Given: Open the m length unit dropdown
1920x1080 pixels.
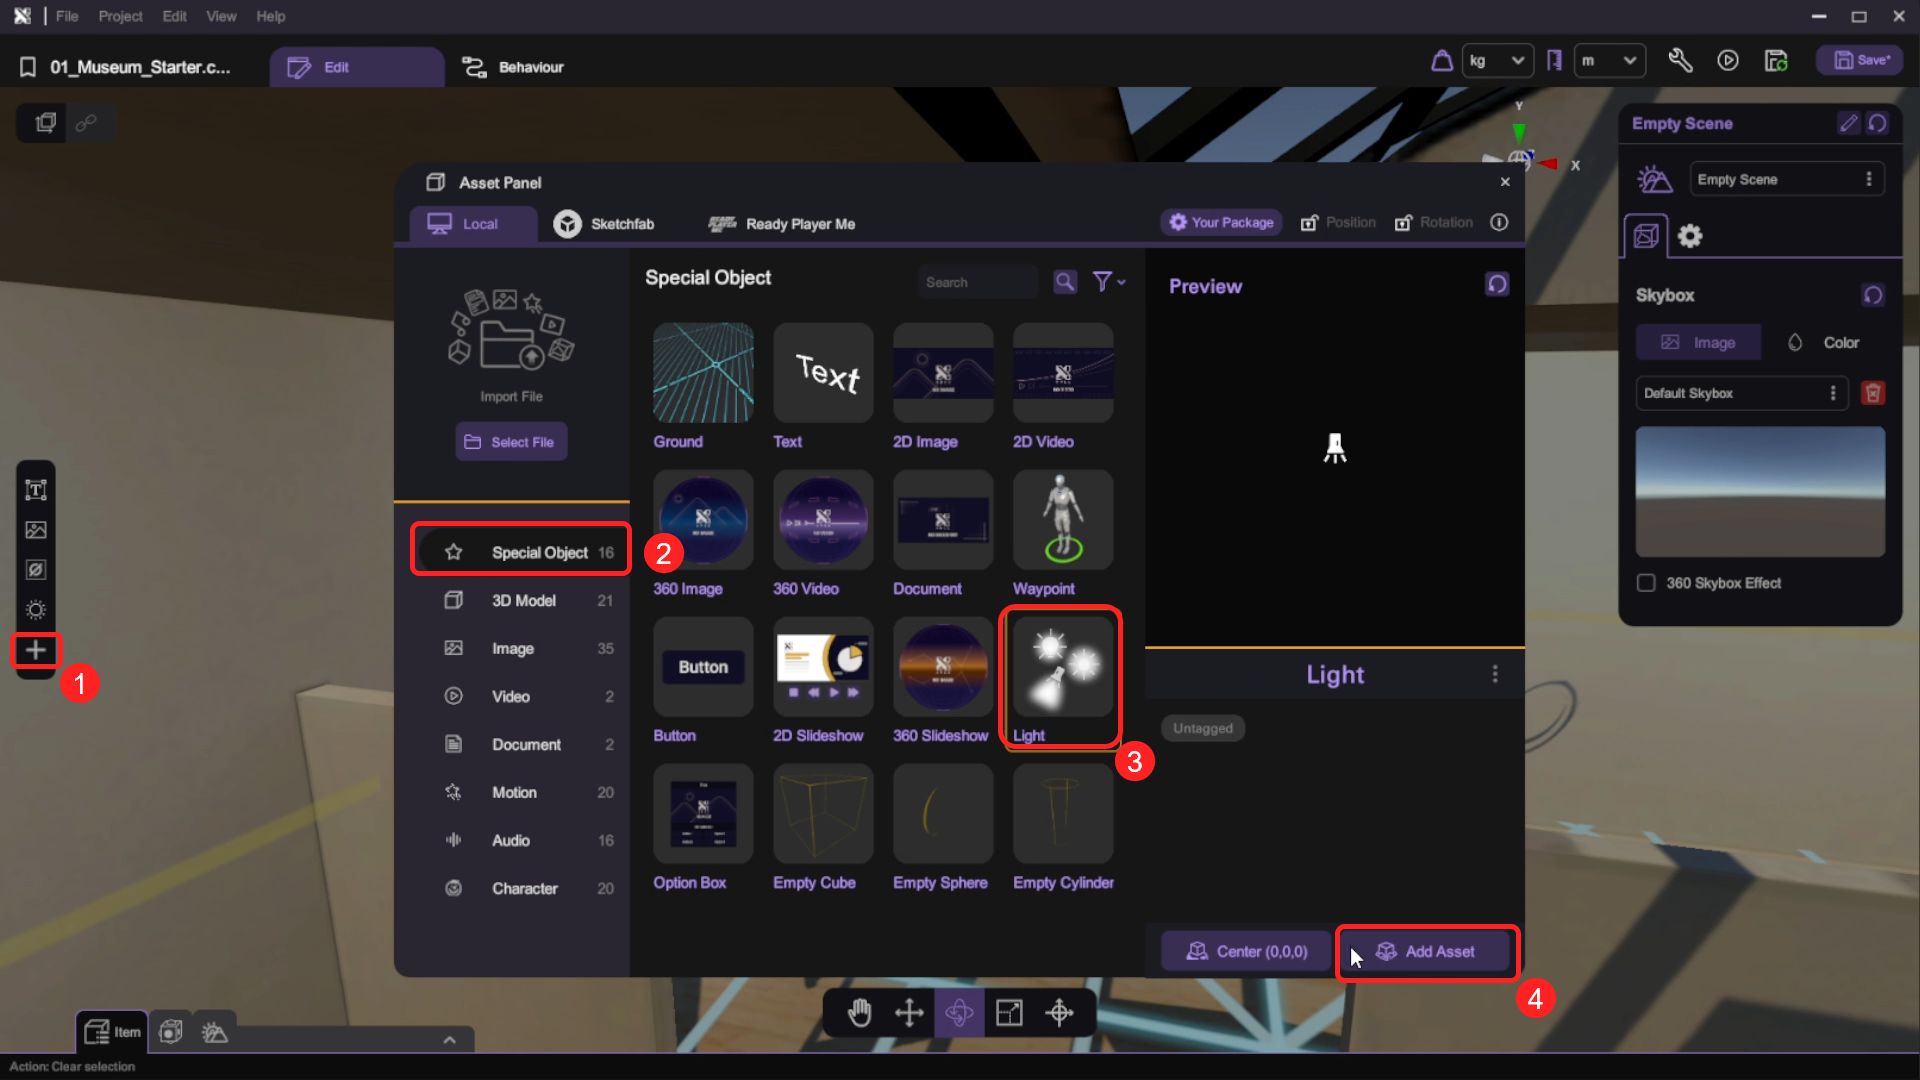Looking at the screenshot, I should [1609, 61].
